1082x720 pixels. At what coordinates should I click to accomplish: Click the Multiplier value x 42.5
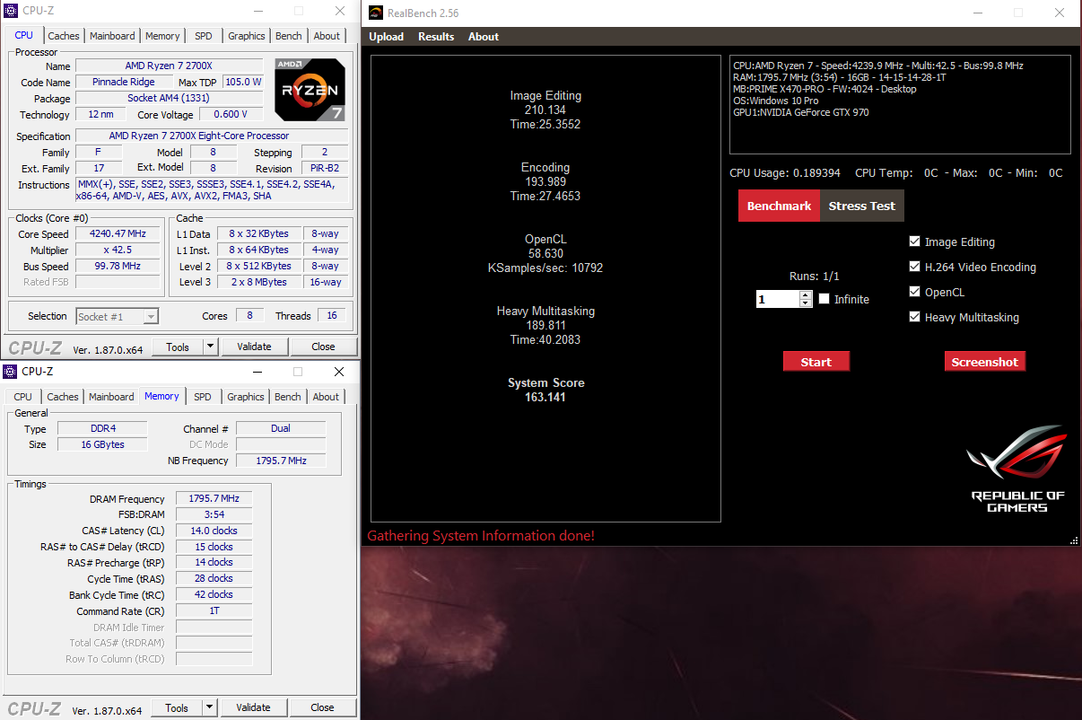[x=117, y=250]
